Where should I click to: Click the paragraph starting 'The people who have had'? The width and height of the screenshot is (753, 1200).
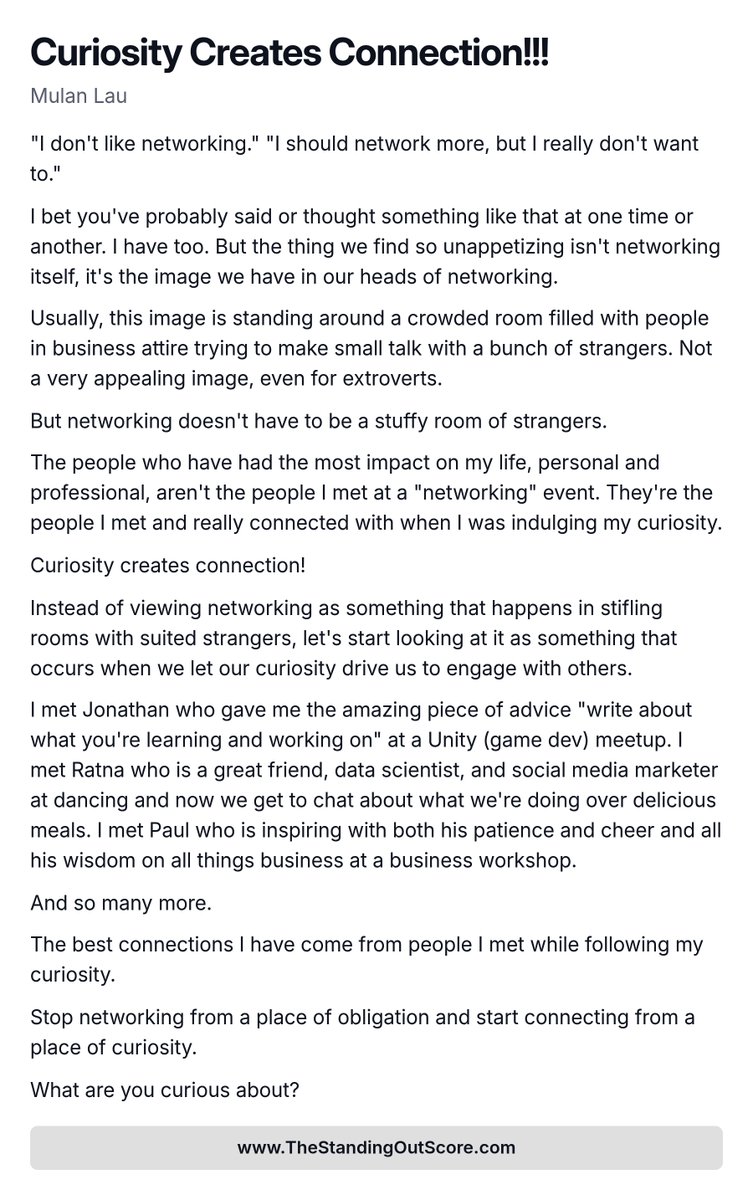(376, 493)
